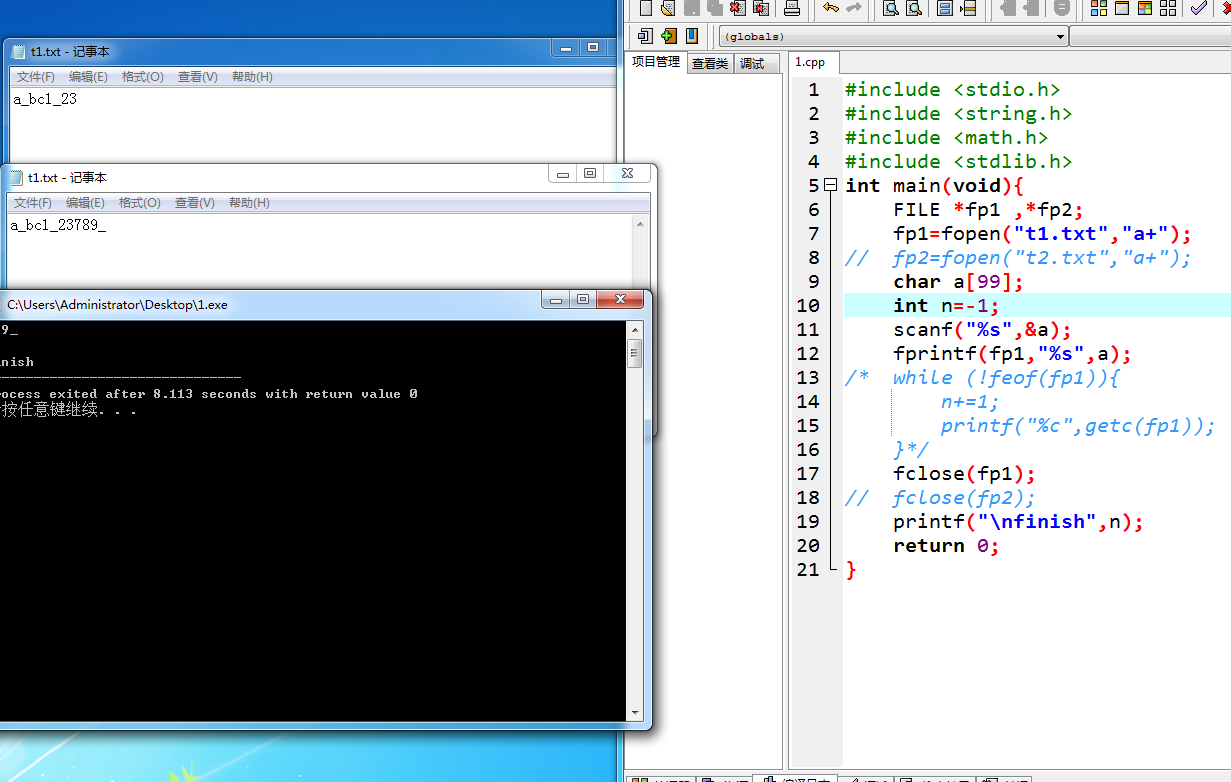Run the program via window icon
This screenshot has height=782, width=1231.
[1122, 8]
